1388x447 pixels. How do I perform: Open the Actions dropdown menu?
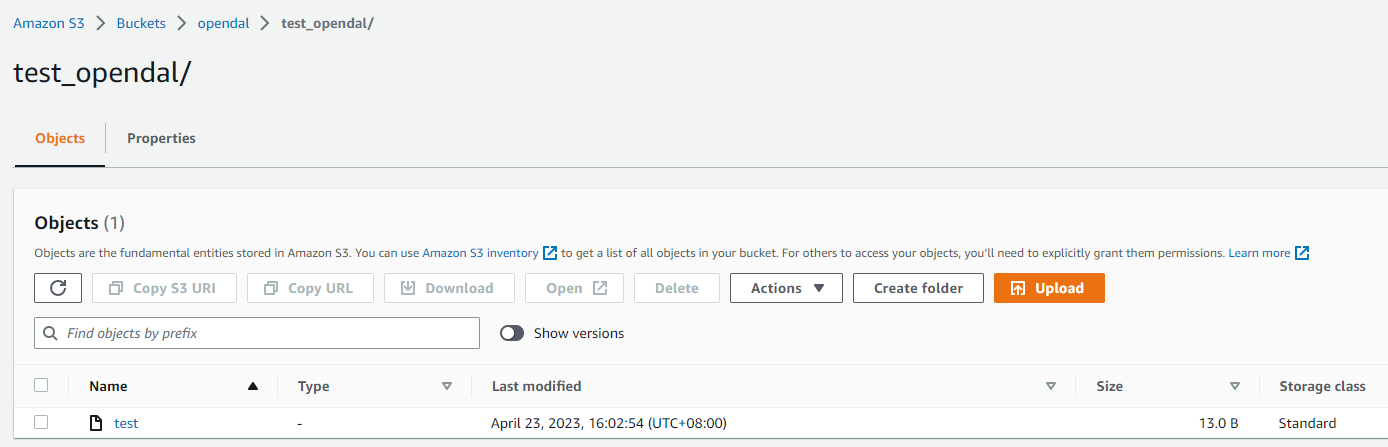tap(786, 288)
